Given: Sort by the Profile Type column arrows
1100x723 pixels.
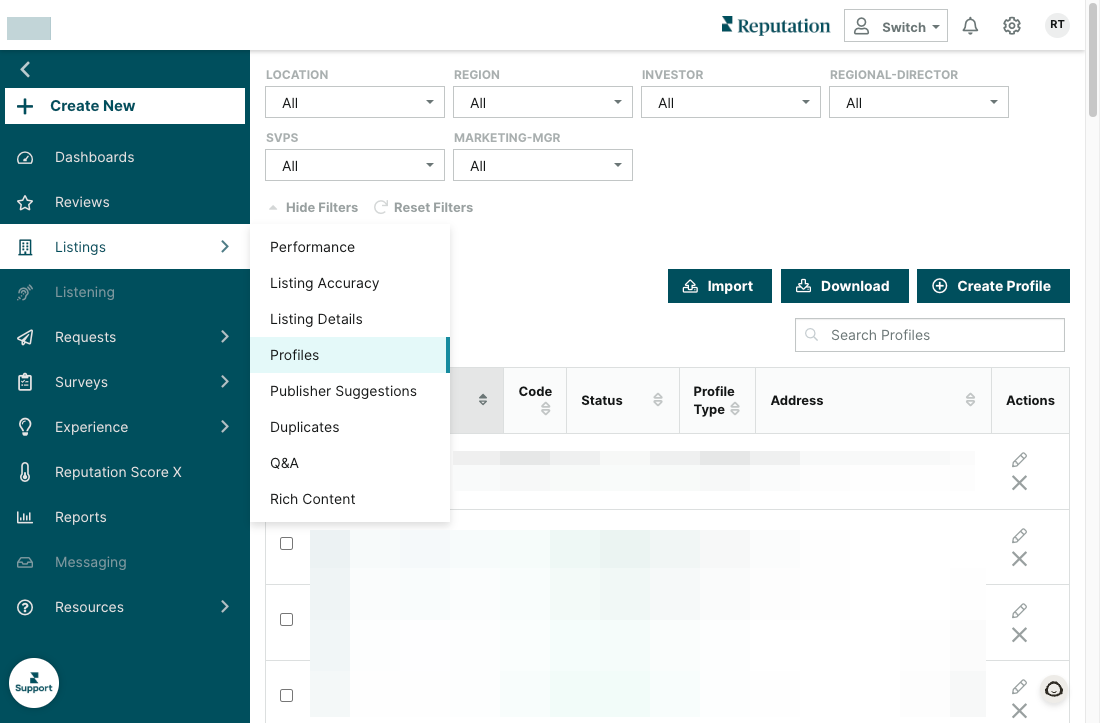Looking at the screenshot, I should tap(735, 409).
